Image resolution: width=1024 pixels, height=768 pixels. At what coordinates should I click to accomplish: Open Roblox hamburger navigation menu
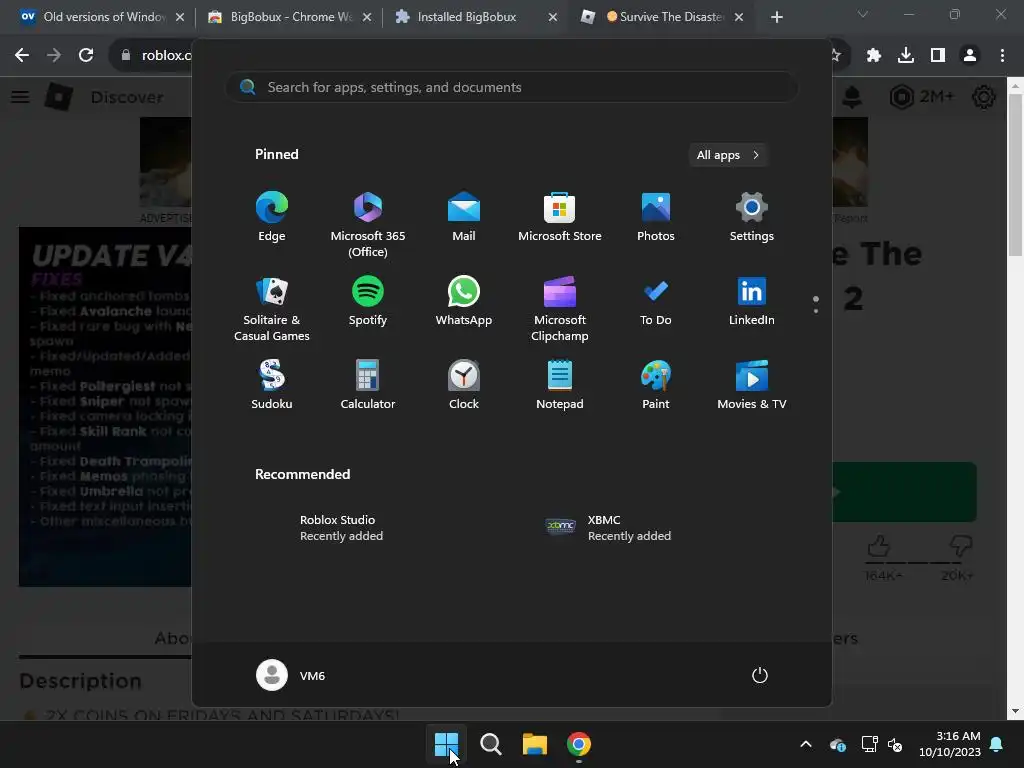(x=20, y=97)
